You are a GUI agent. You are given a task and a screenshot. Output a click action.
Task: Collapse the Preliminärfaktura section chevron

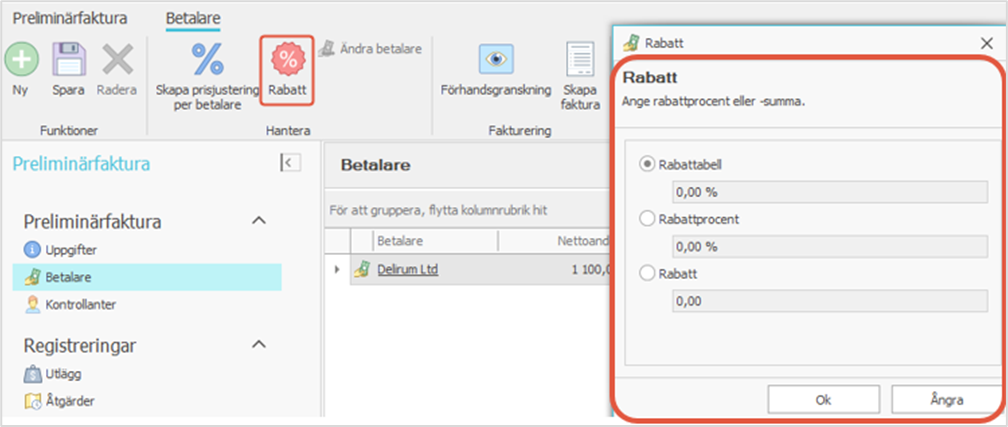point(258,220)
